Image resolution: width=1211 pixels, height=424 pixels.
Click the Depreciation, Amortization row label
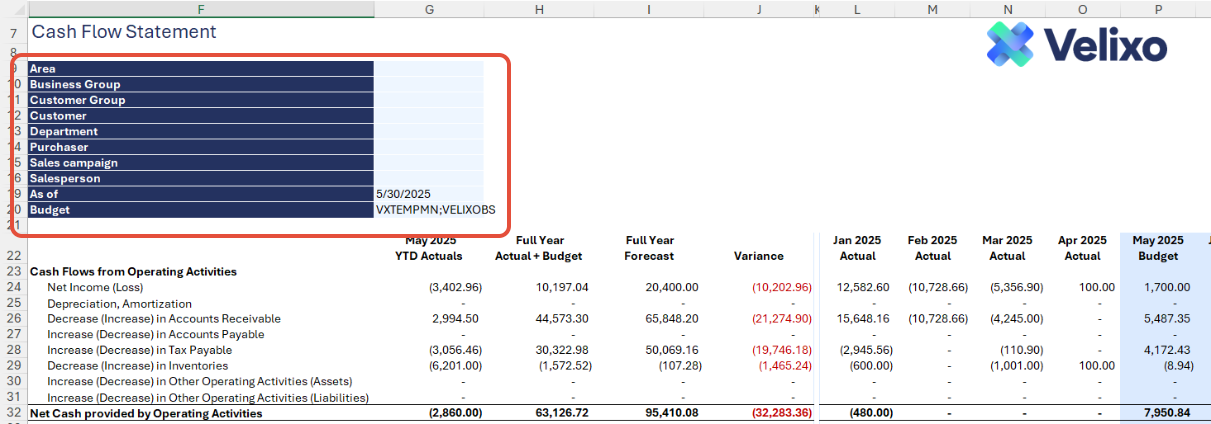119,303
